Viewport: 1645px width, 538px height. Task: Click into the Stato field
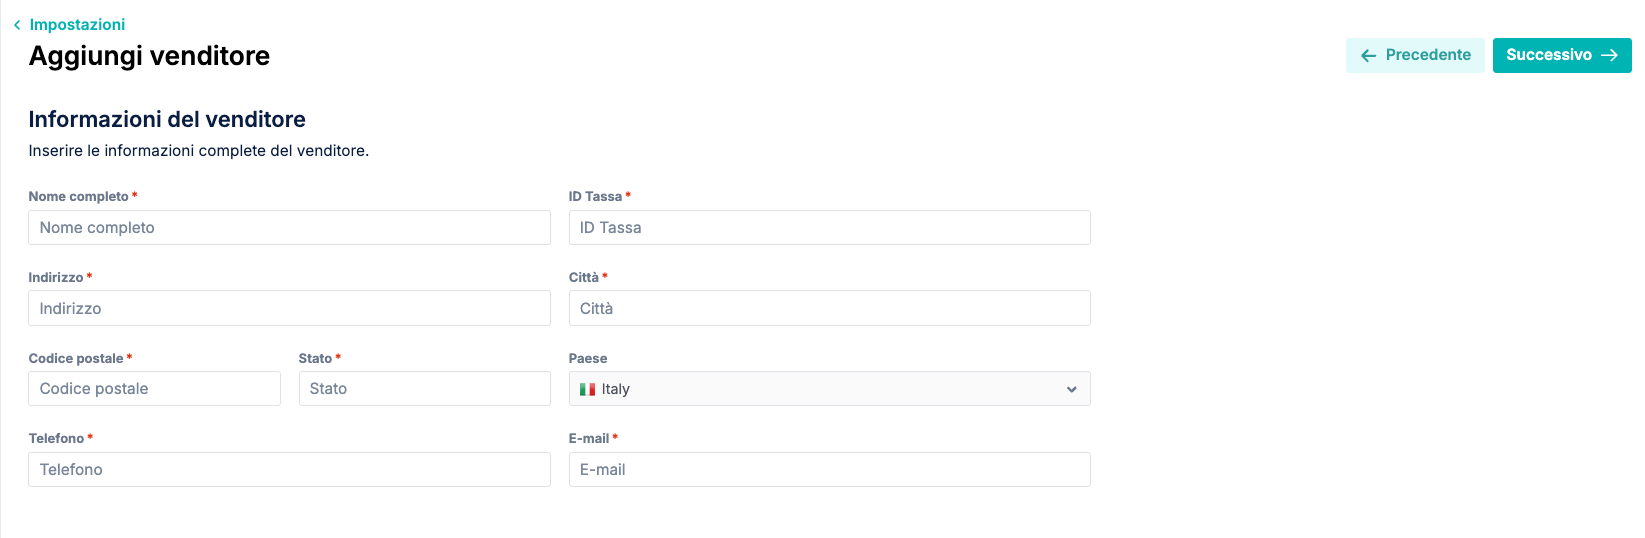pyautogui.click(x=424, y=389)
